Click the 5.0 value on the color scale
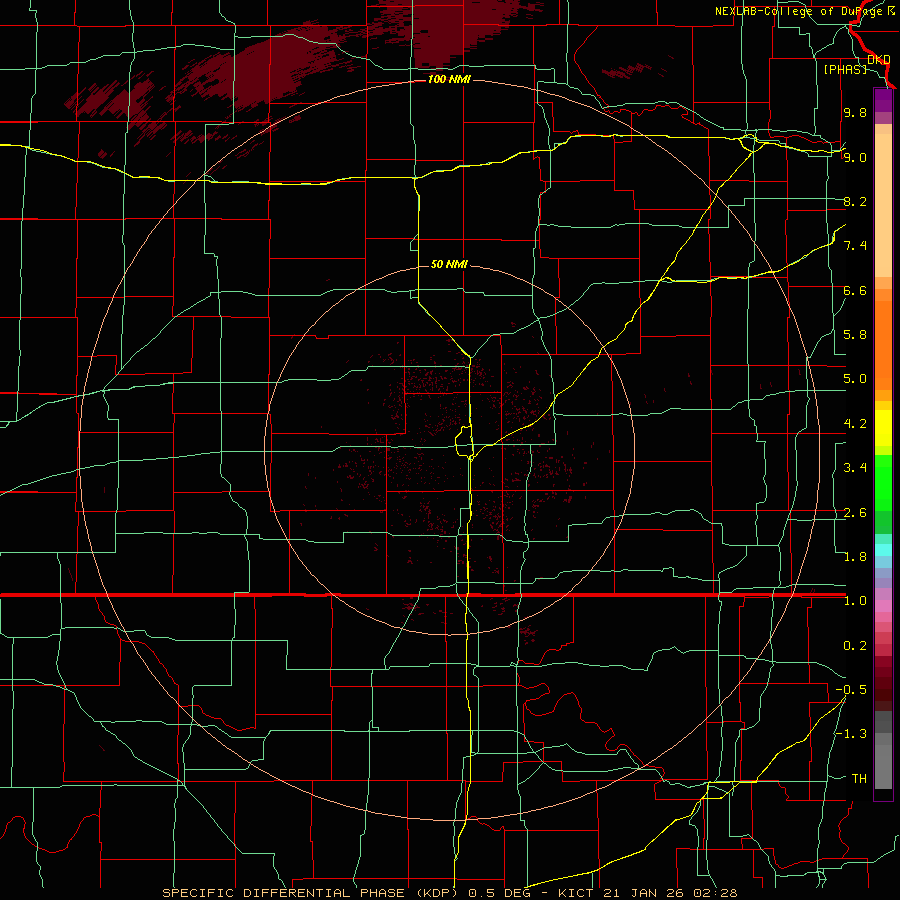 (855, 379)
